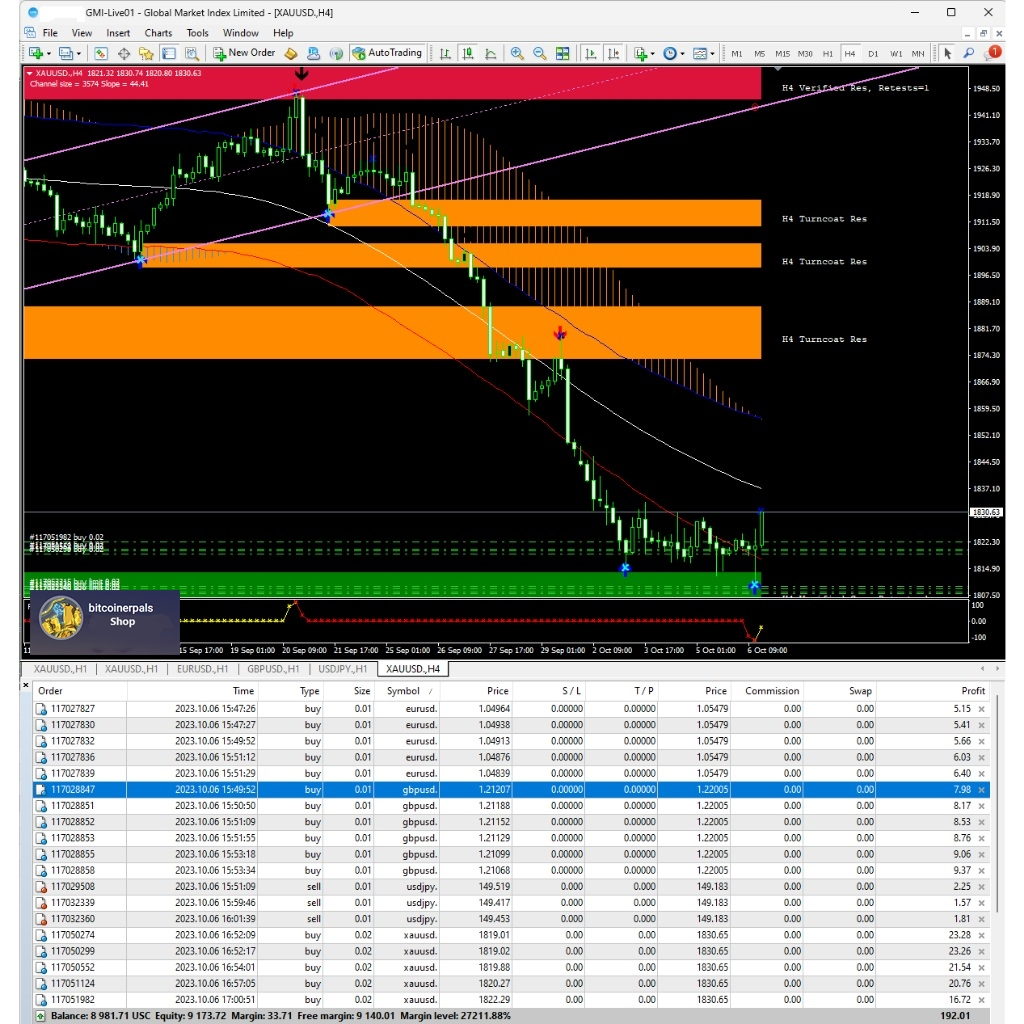The image size is (1024, 1024).
Task: Open the Charts menu
Action: click(158, 33)
